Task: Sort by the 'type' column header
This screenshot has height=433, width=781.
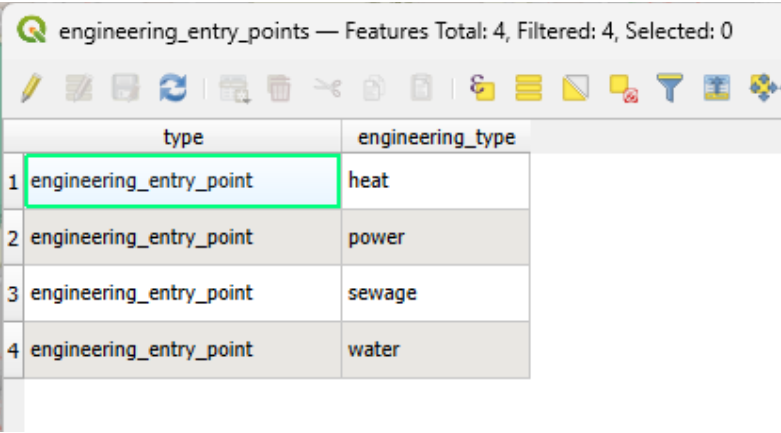Action: 183,139
